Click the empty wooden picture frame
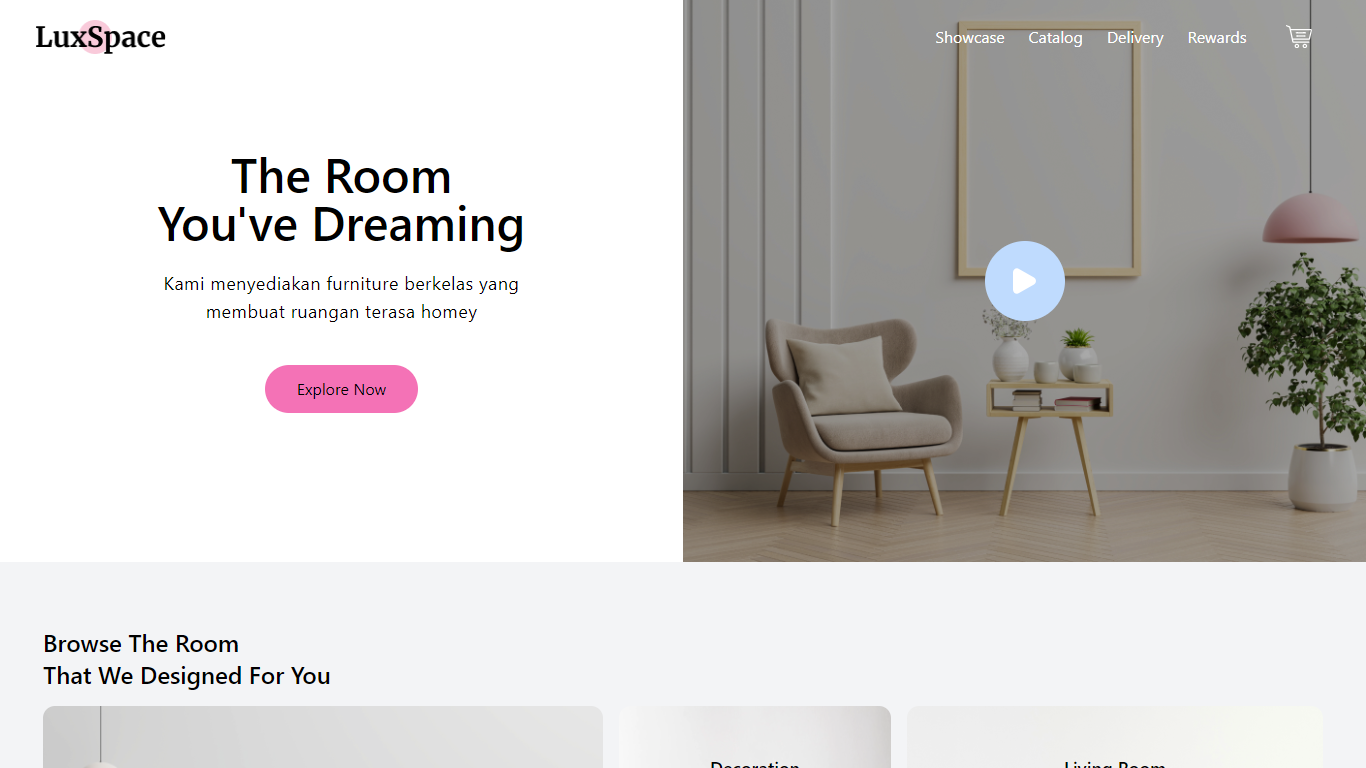Image resolution: width=1366 pixels, height=768 pixels. [x=1050, y=150]
